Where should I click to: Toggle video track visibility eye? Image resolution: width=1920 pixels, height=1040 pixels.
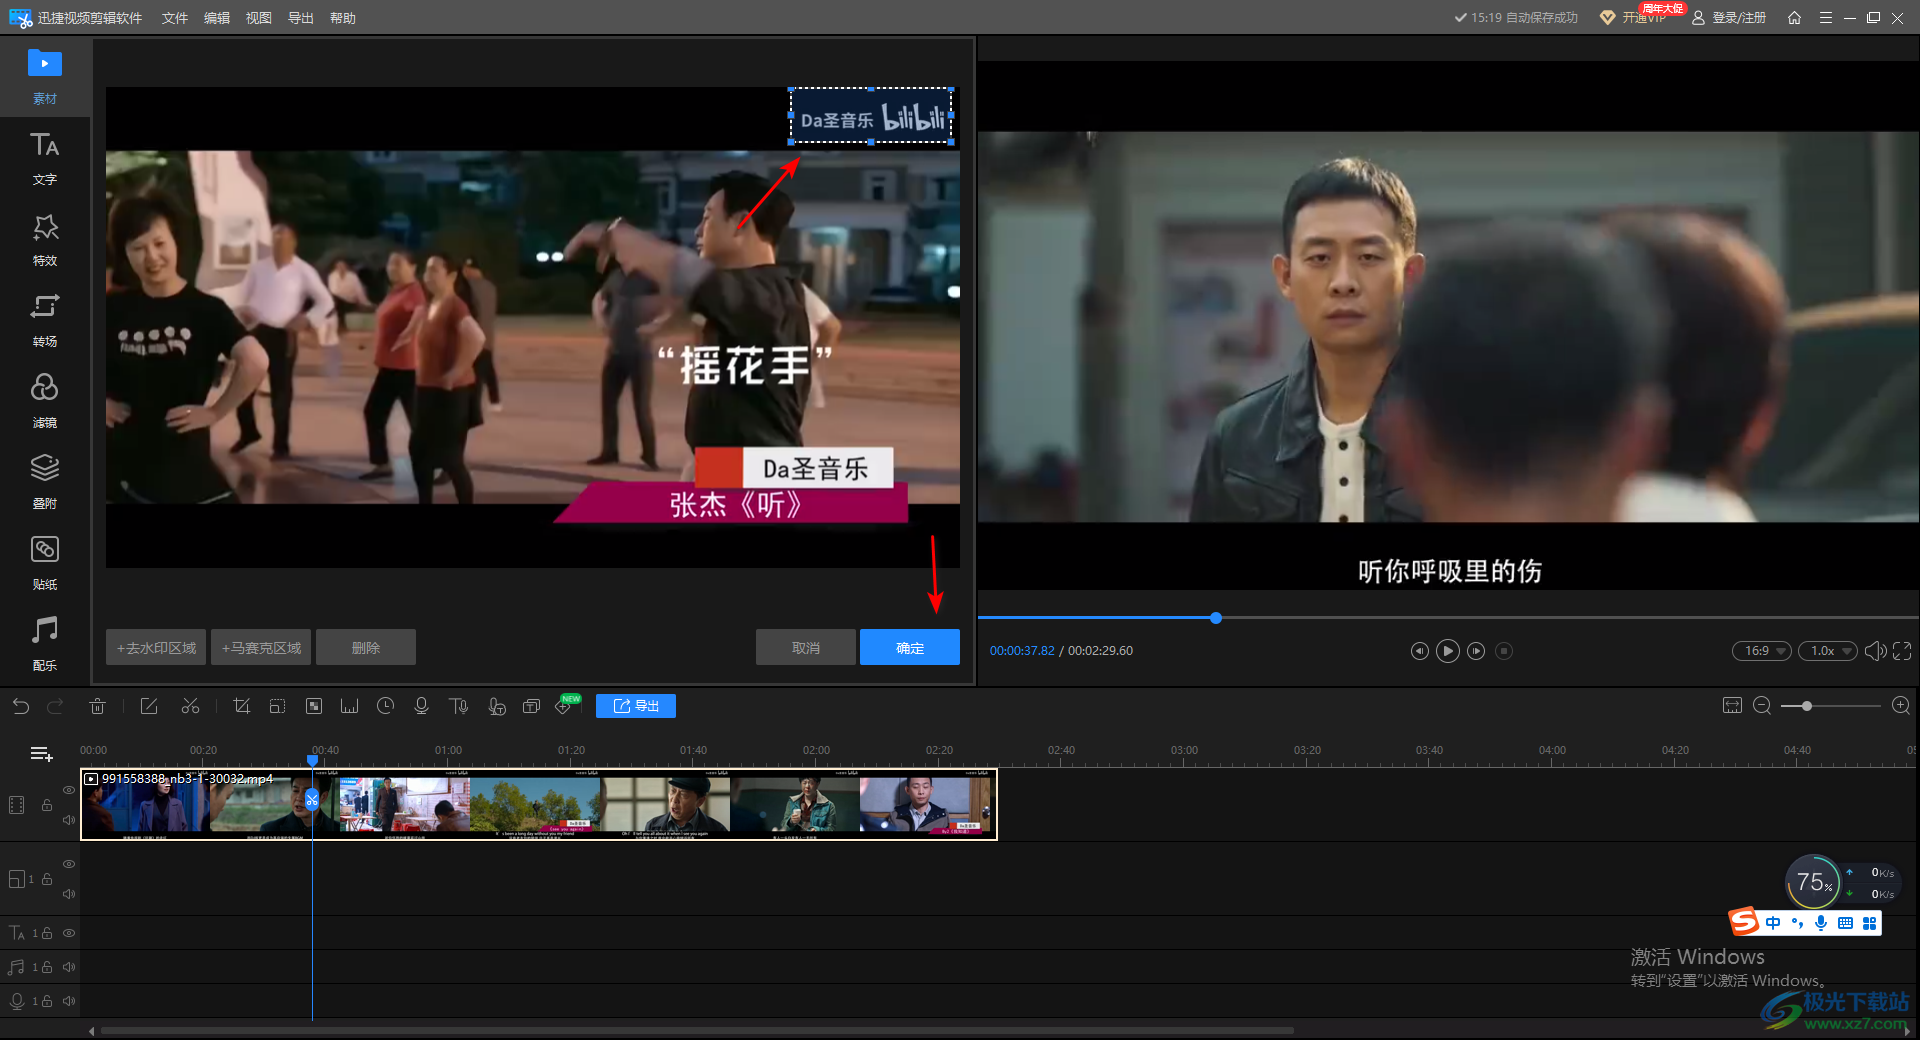pos(69,790)
